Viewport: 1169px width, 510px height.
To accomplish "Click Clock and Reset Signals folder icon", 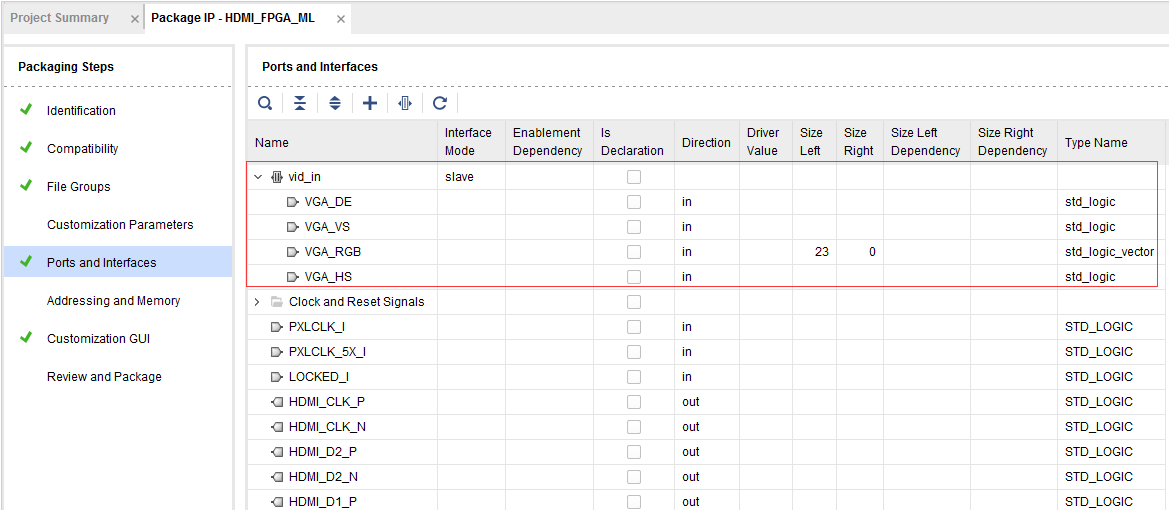I will click(277, 302).
